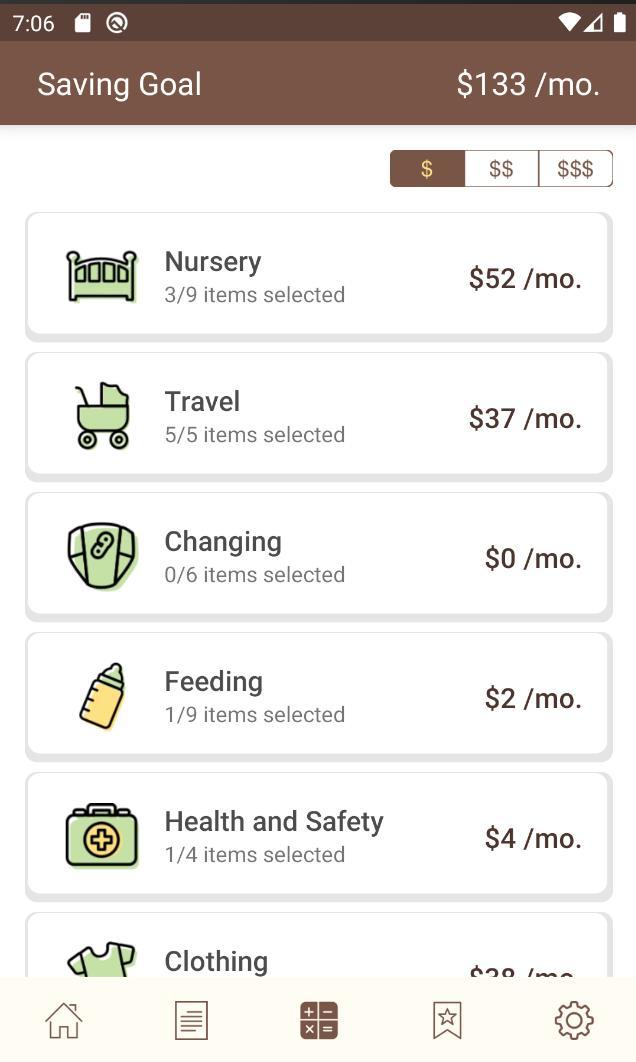Open Settings via the gear icon
636x1062 pixels.
(574, 1020)
